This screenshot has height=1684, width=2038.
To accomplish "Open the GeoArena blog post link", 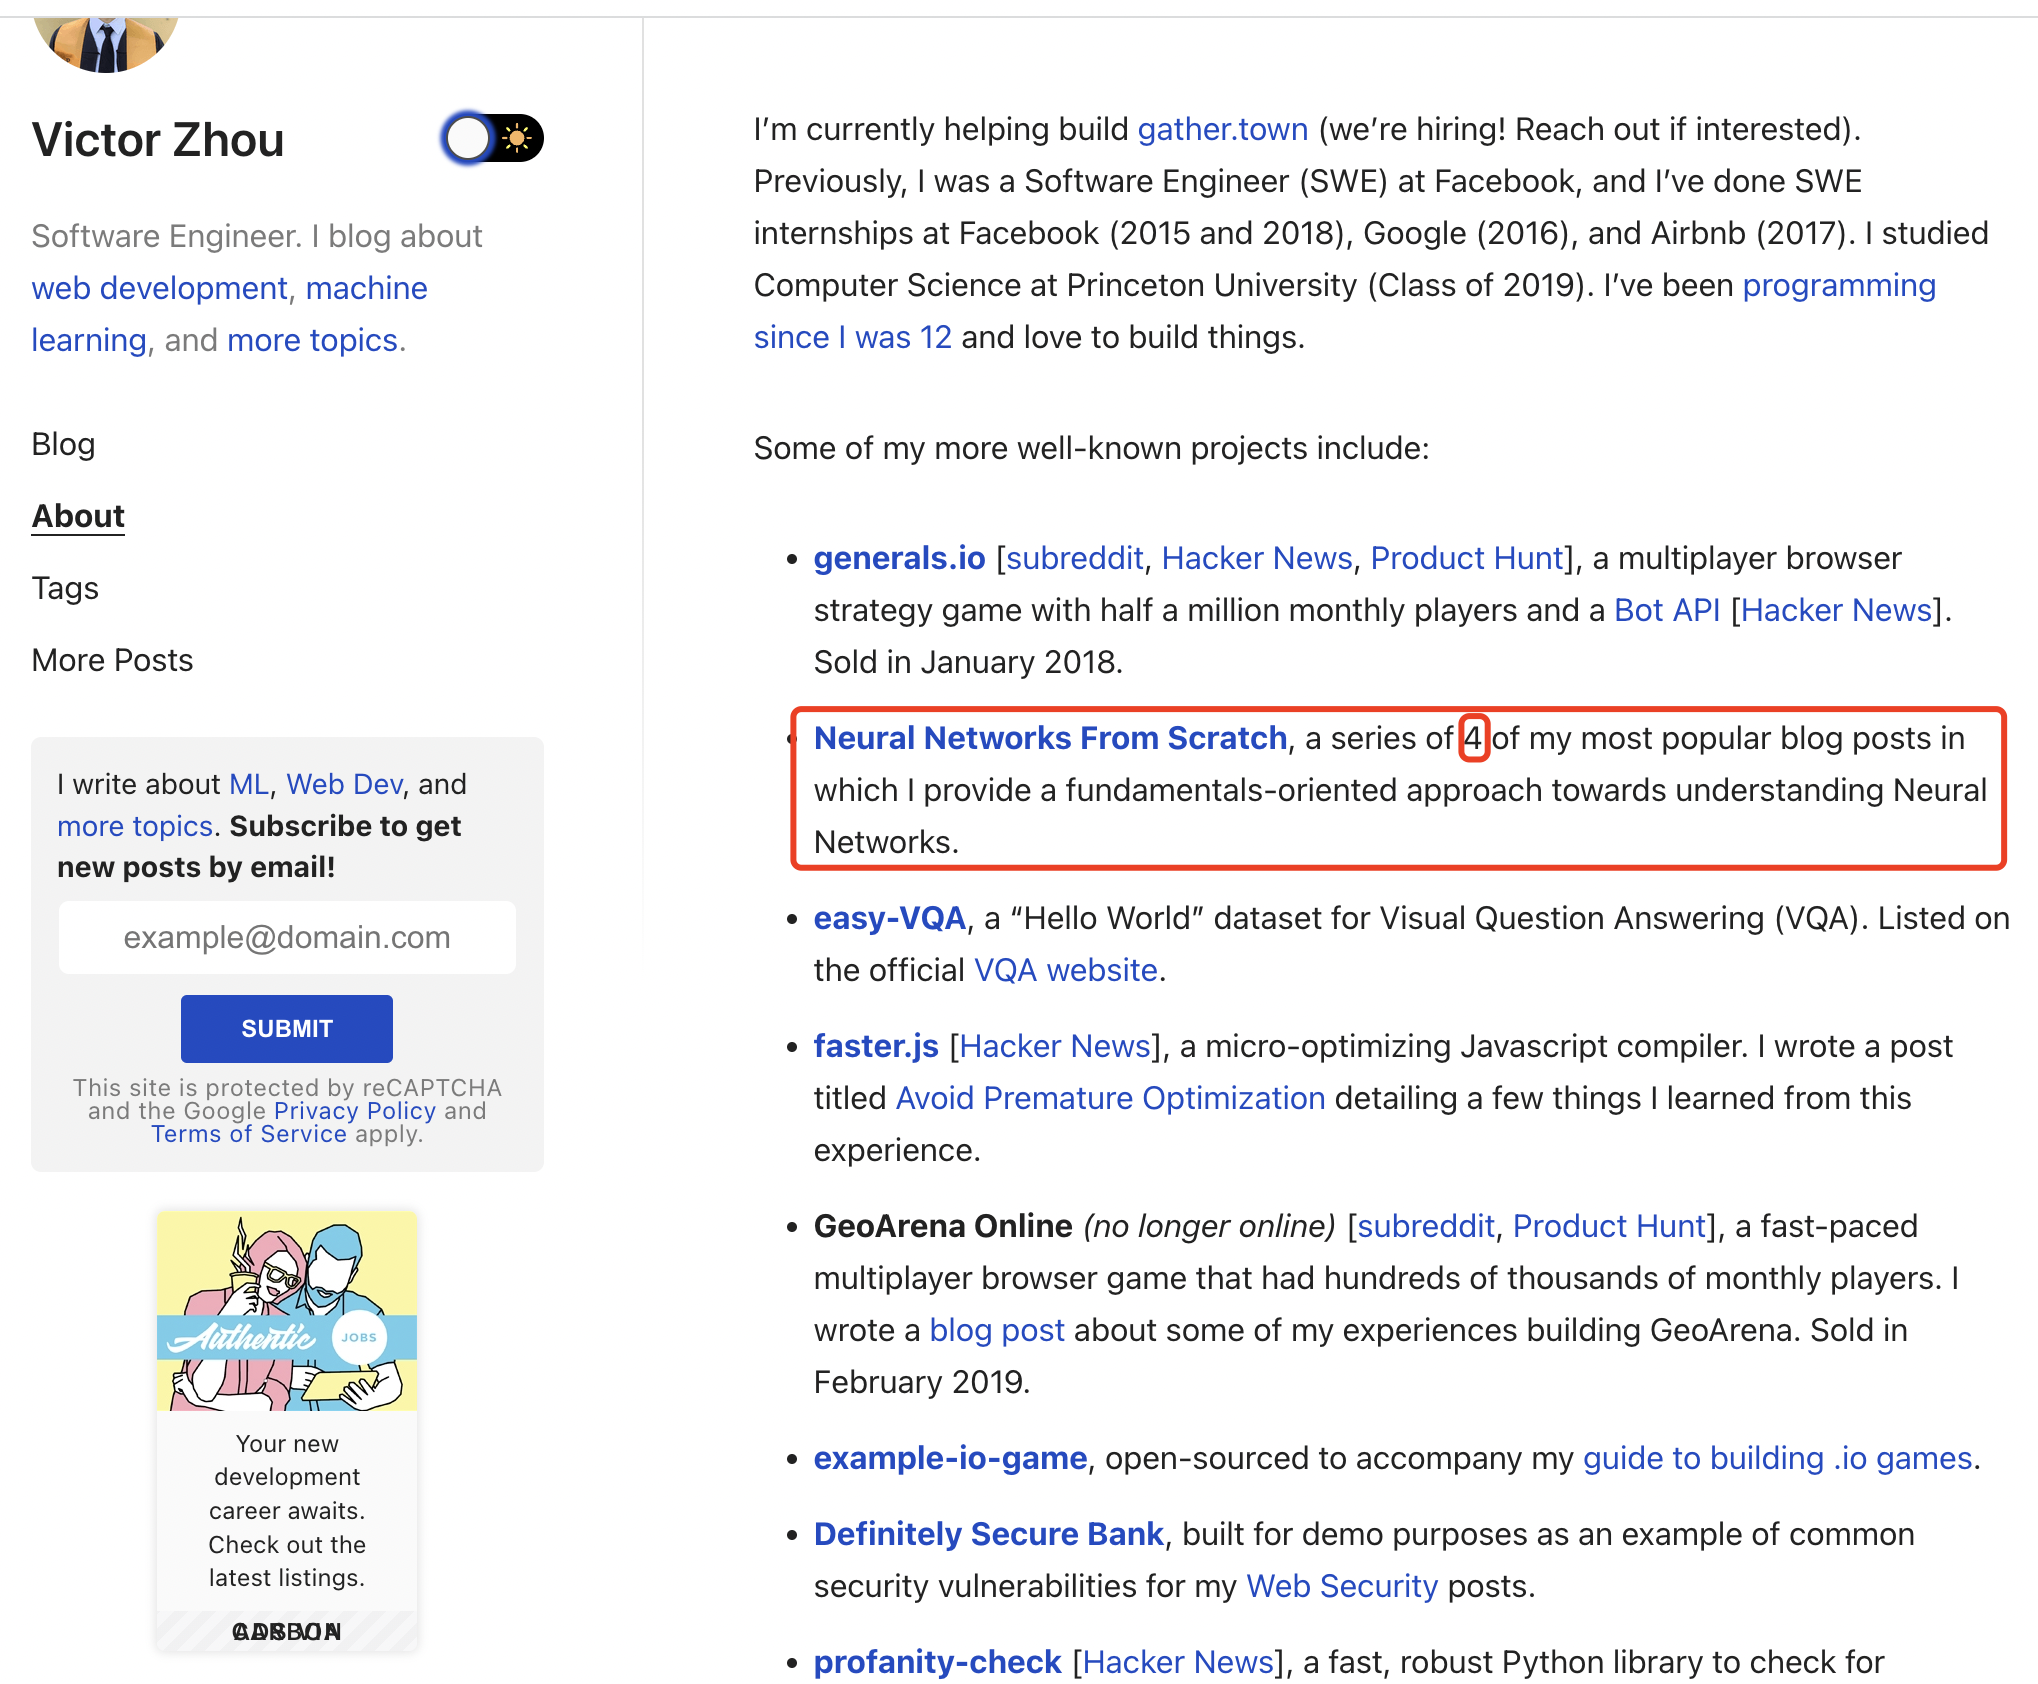I will (997, 1330).
